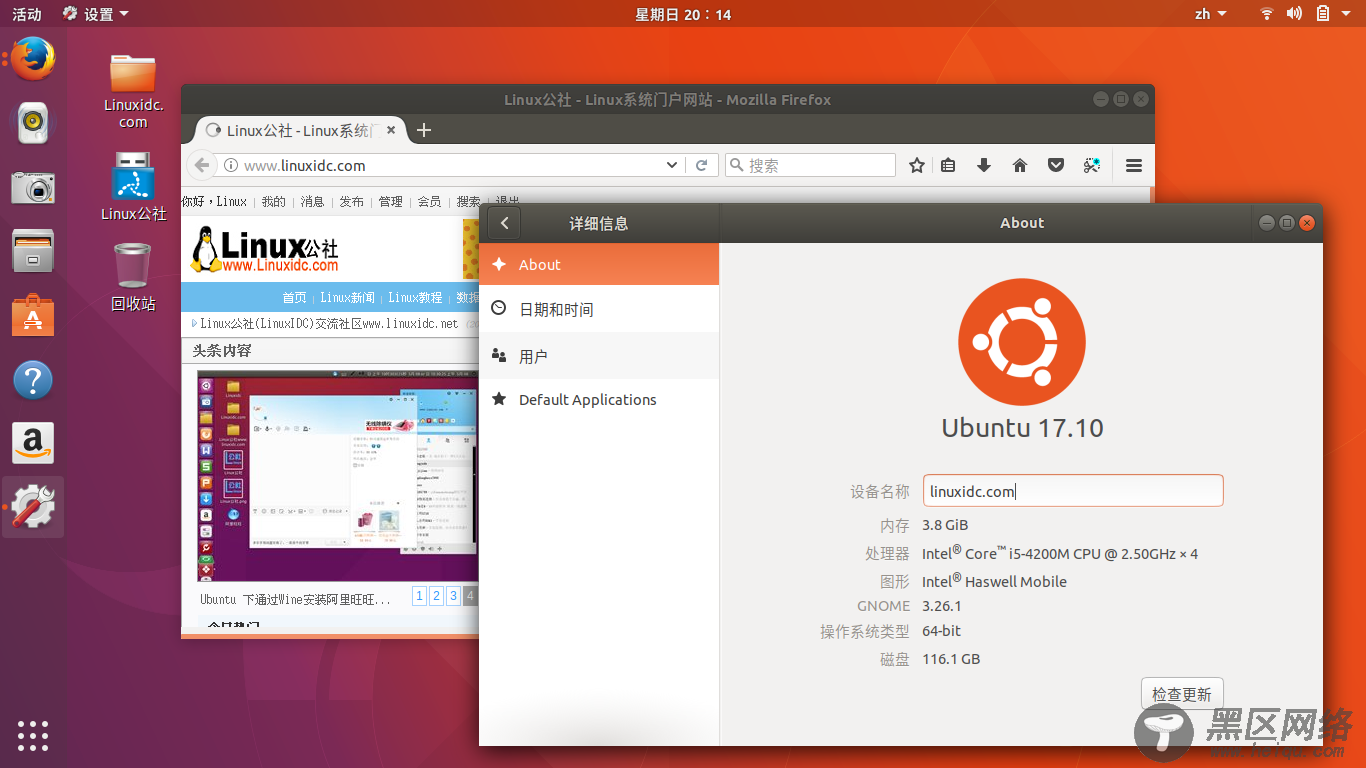The image size is (1366, 768).
Task: Open the clock 星期日 20:14 calendar
Action: tap(683, 14)
